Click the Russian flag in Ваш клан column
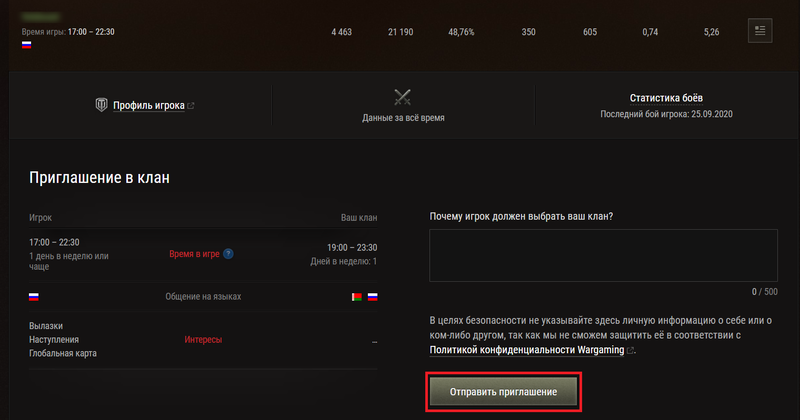 coord(372,297)
